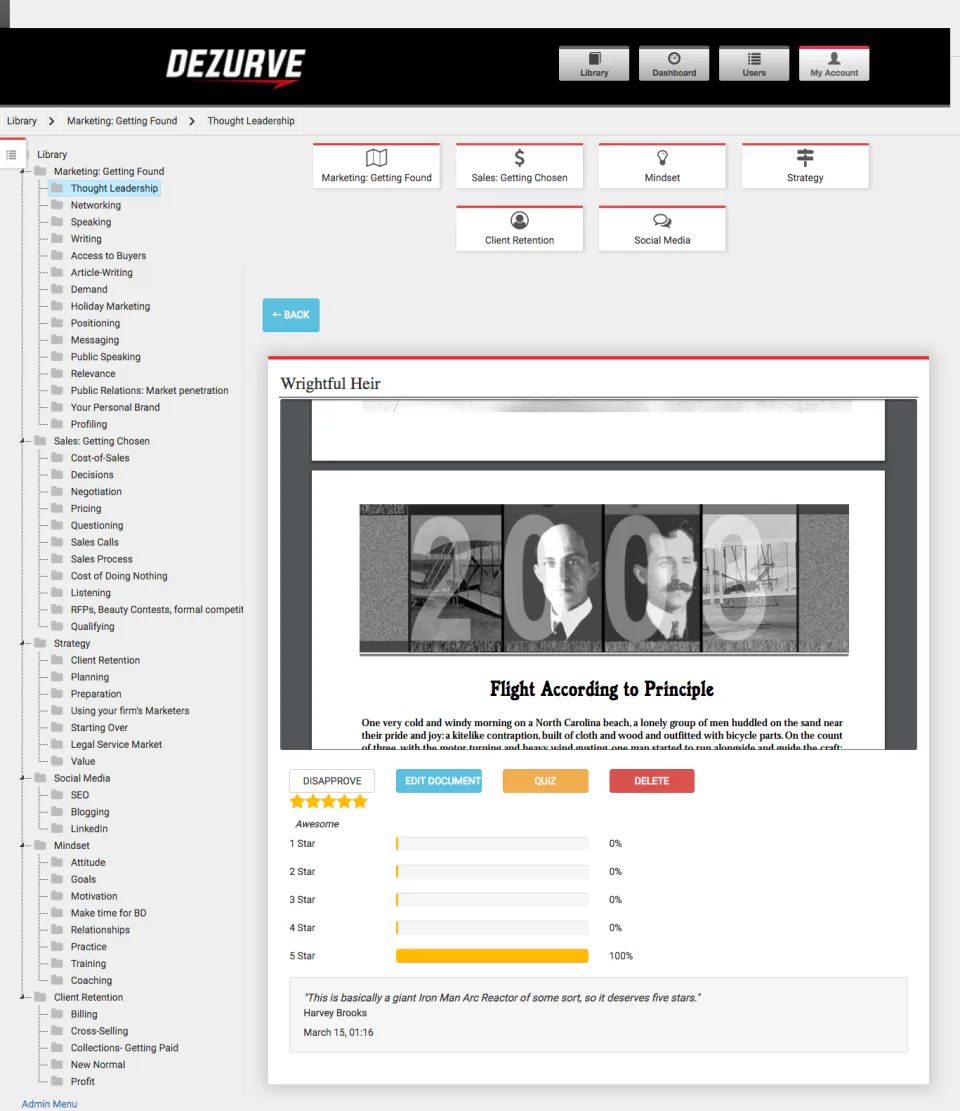Open My Account person icon button

[834, 64]
